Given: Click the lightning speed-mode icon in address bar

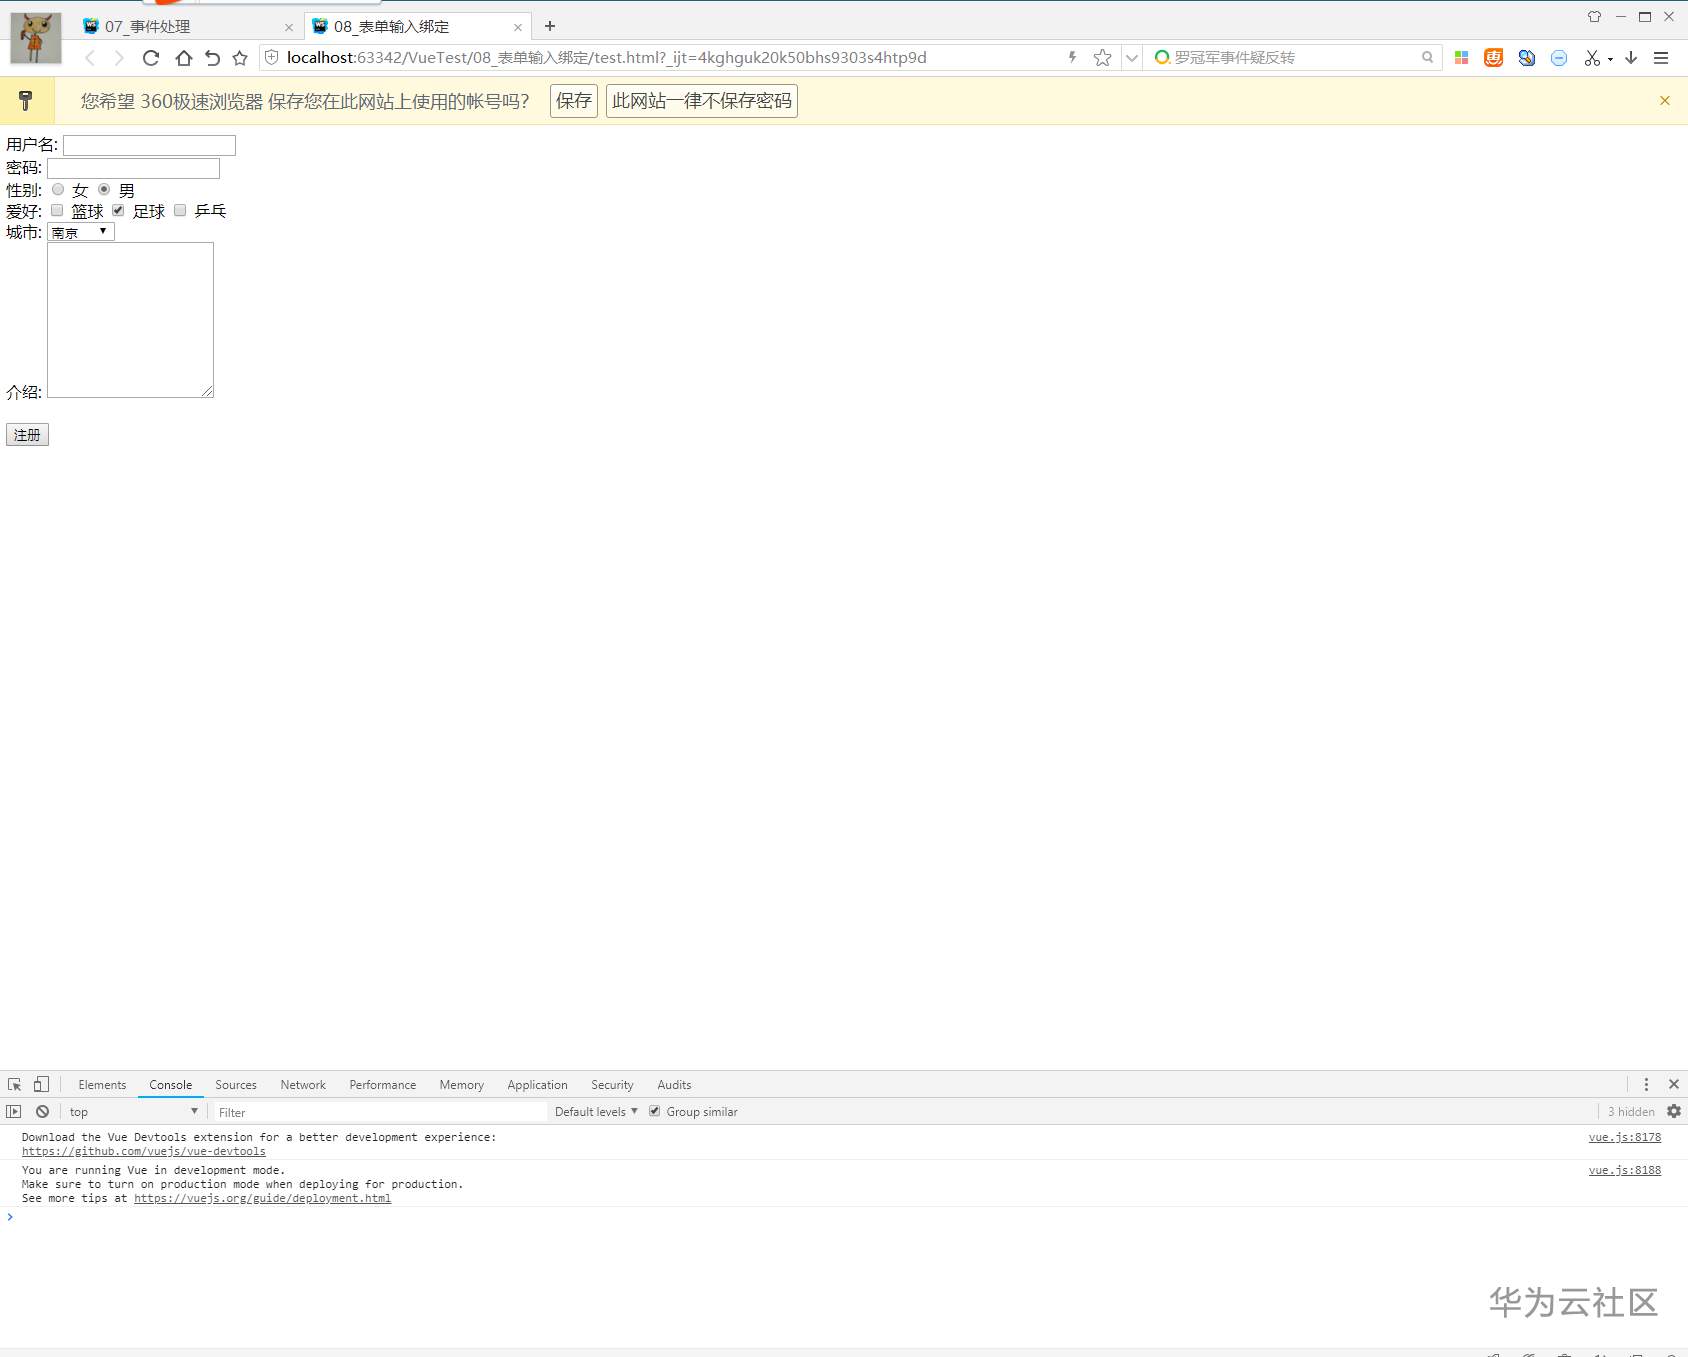Looking at the screenshot, I should point(1072,57).
